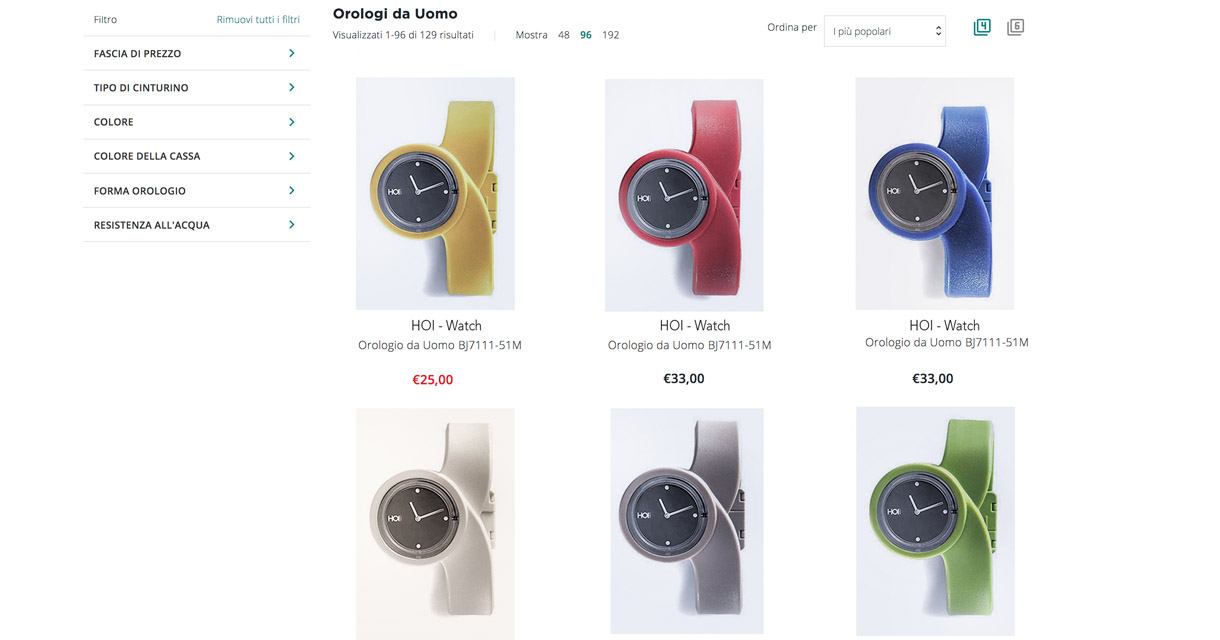Click the €25,00 sale price
This screenshot has height=640, width=1220.
(433, 380)
